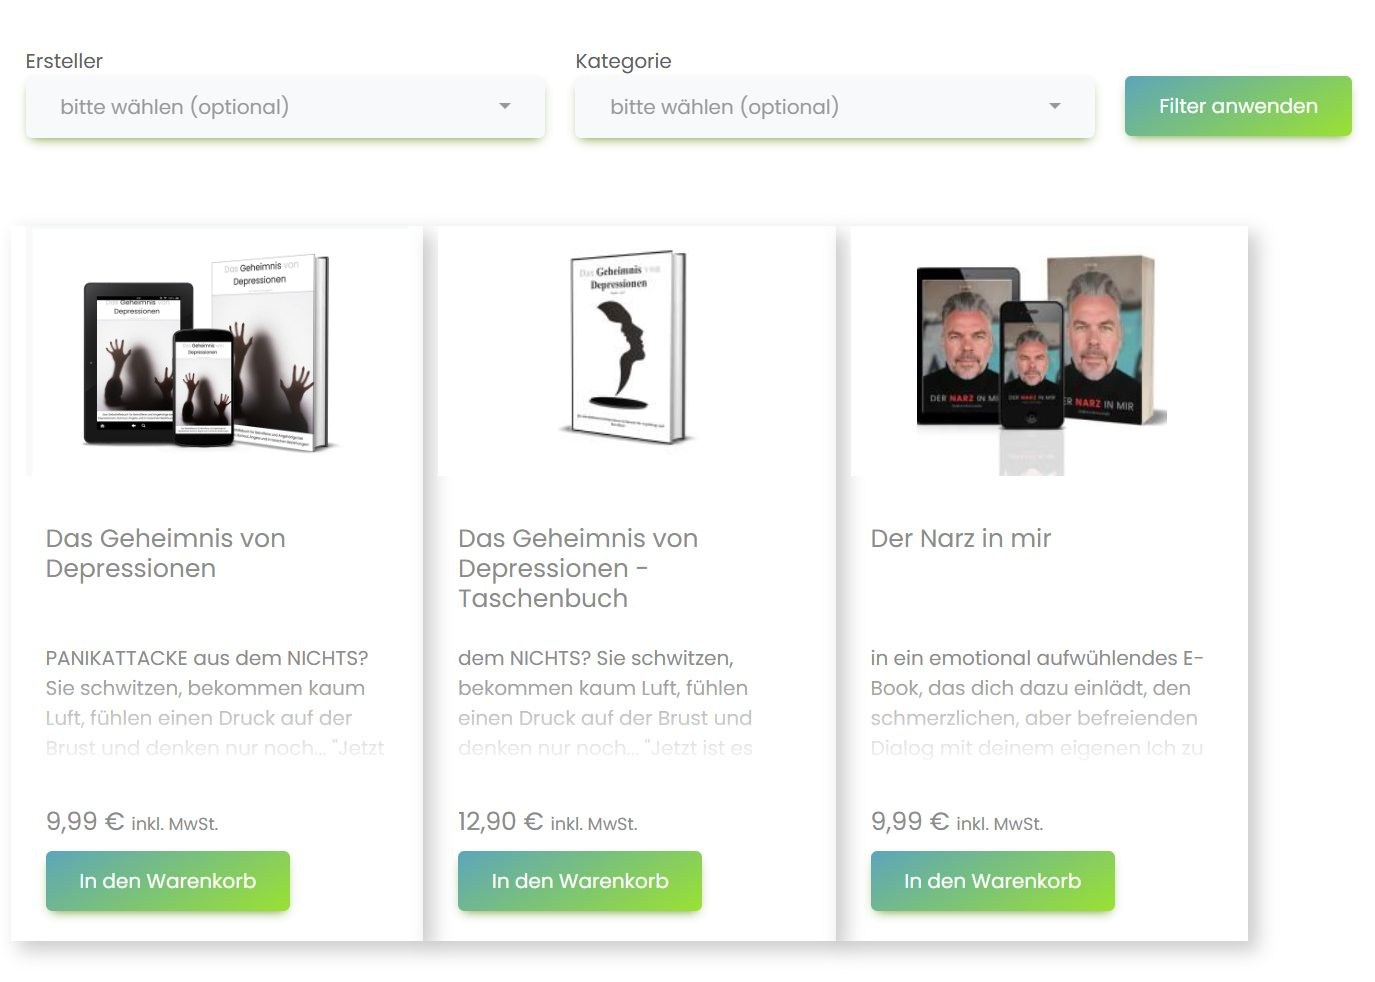Click the Ersteller field label
This screenshot has width=1375, height=982.
click(x=64, y=61)
